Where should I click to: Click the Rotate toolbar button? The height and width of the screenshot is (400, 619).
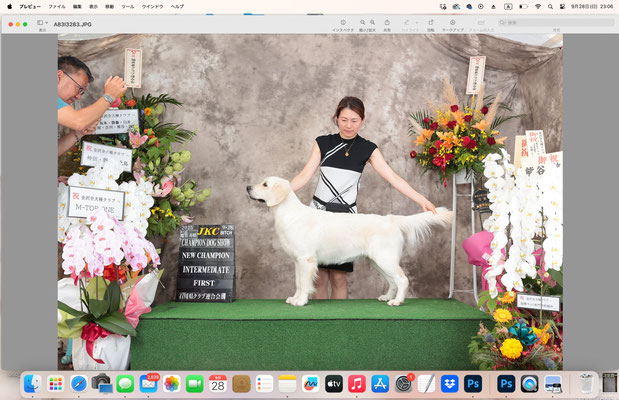tap(431, 23)
